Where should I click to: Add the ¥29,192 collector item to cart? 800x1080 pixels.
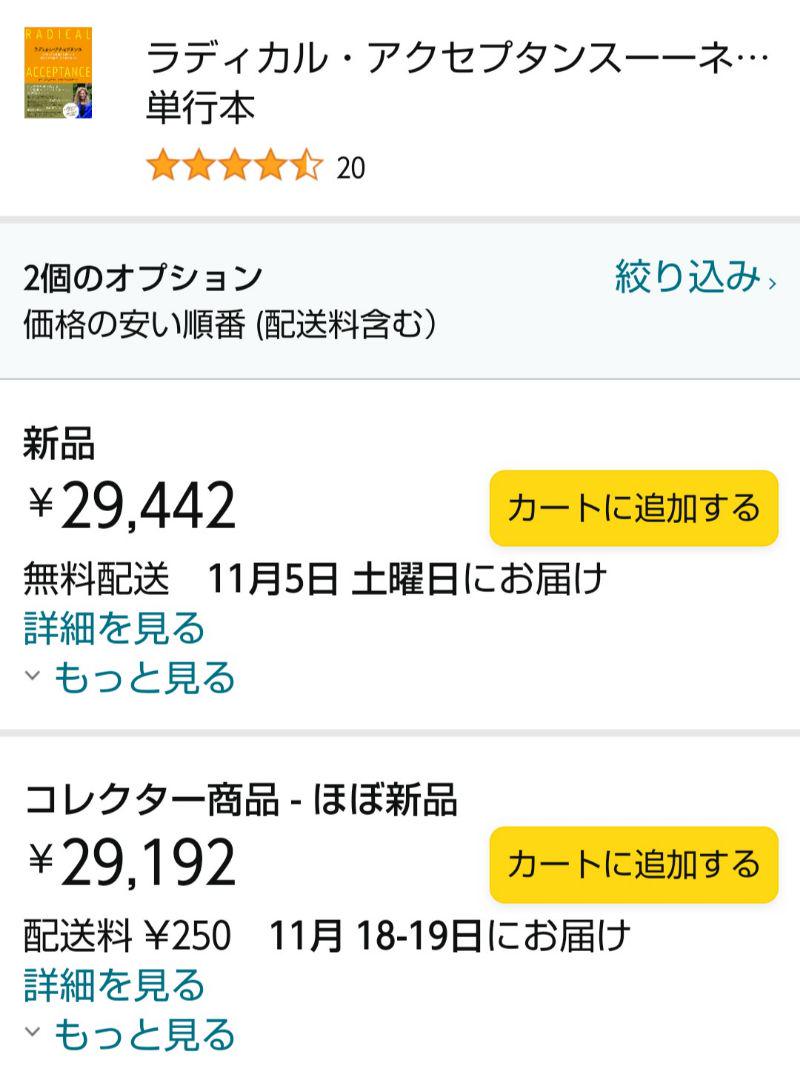coord(633,864)
